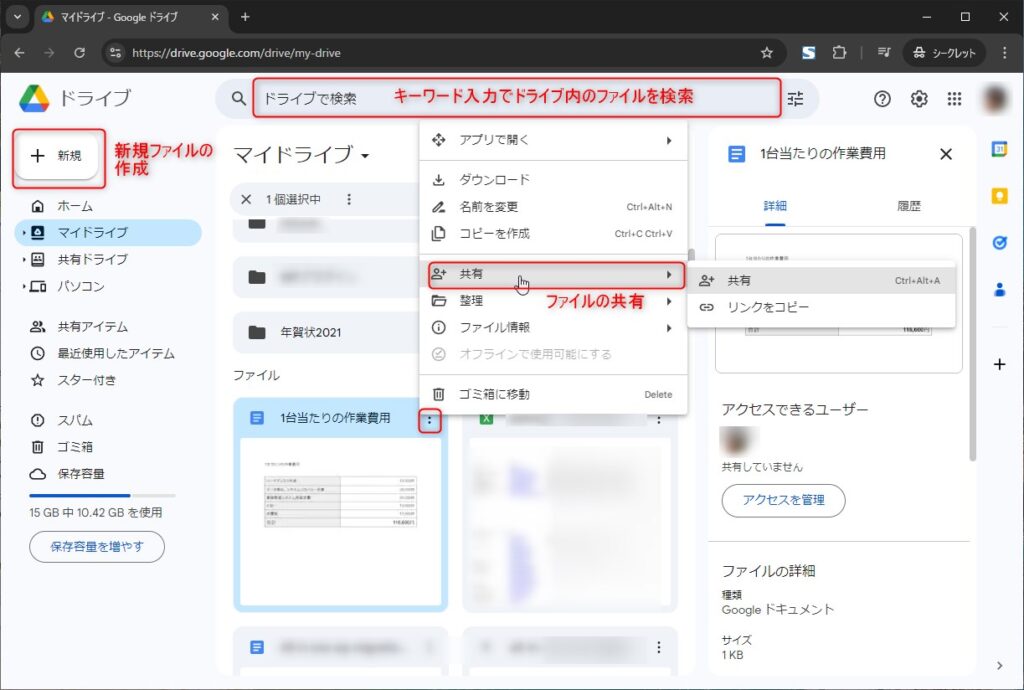The width and height of the screenshot is (1024, 690).
Task: Open Google Calendar in side panel
Action: (x=999, y=149)
